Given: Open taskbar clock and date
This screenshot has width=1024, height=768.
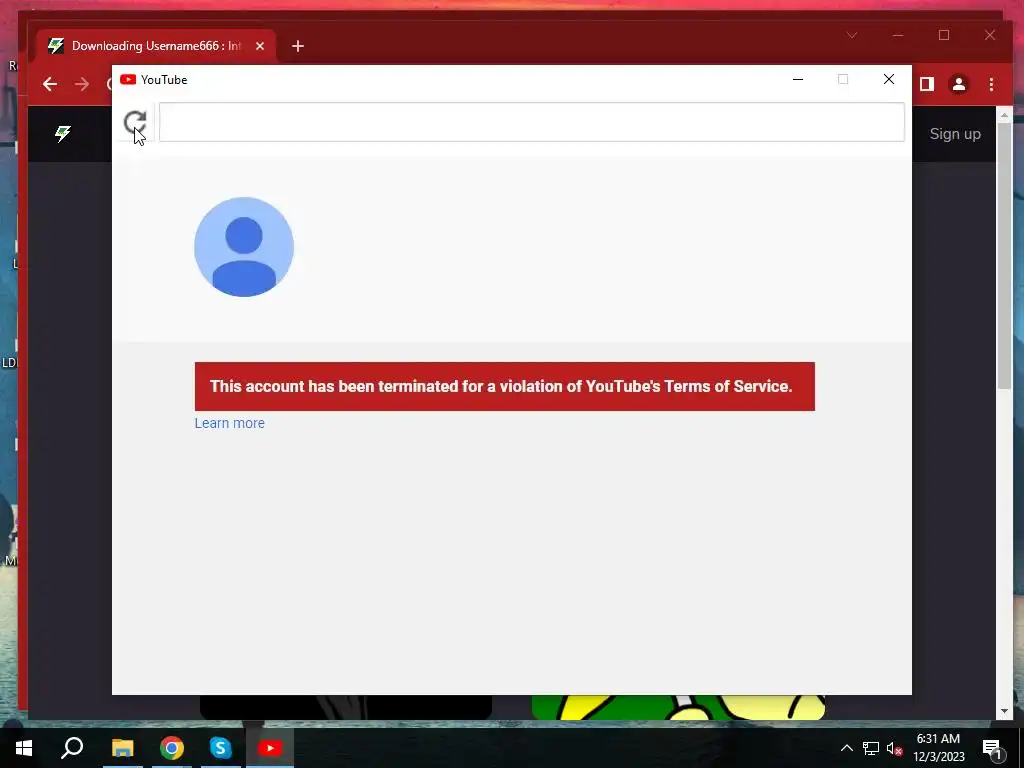Looking at the screenshot, I should click(938, 748).
